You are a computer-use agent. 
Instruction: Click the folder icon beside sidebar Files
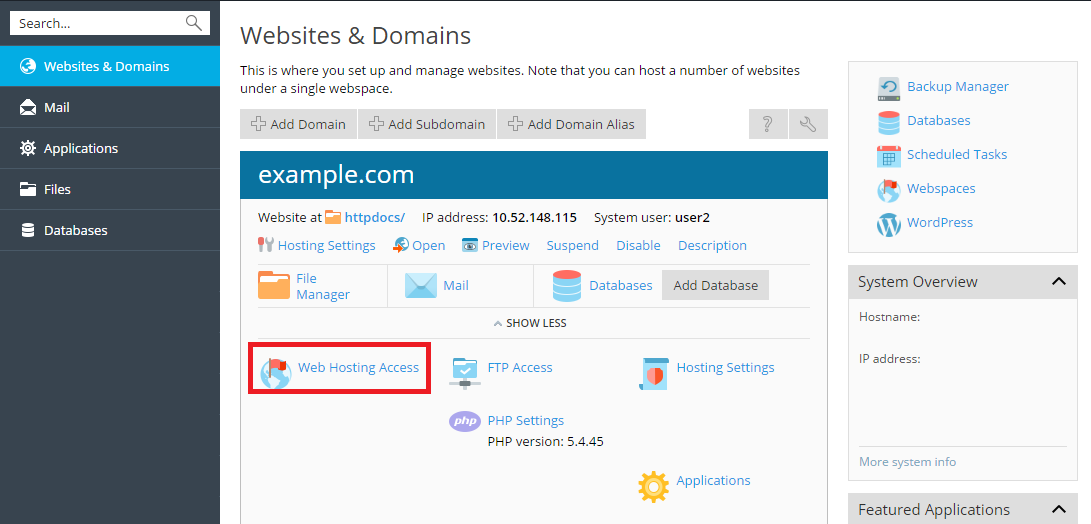tap(28, 189)
